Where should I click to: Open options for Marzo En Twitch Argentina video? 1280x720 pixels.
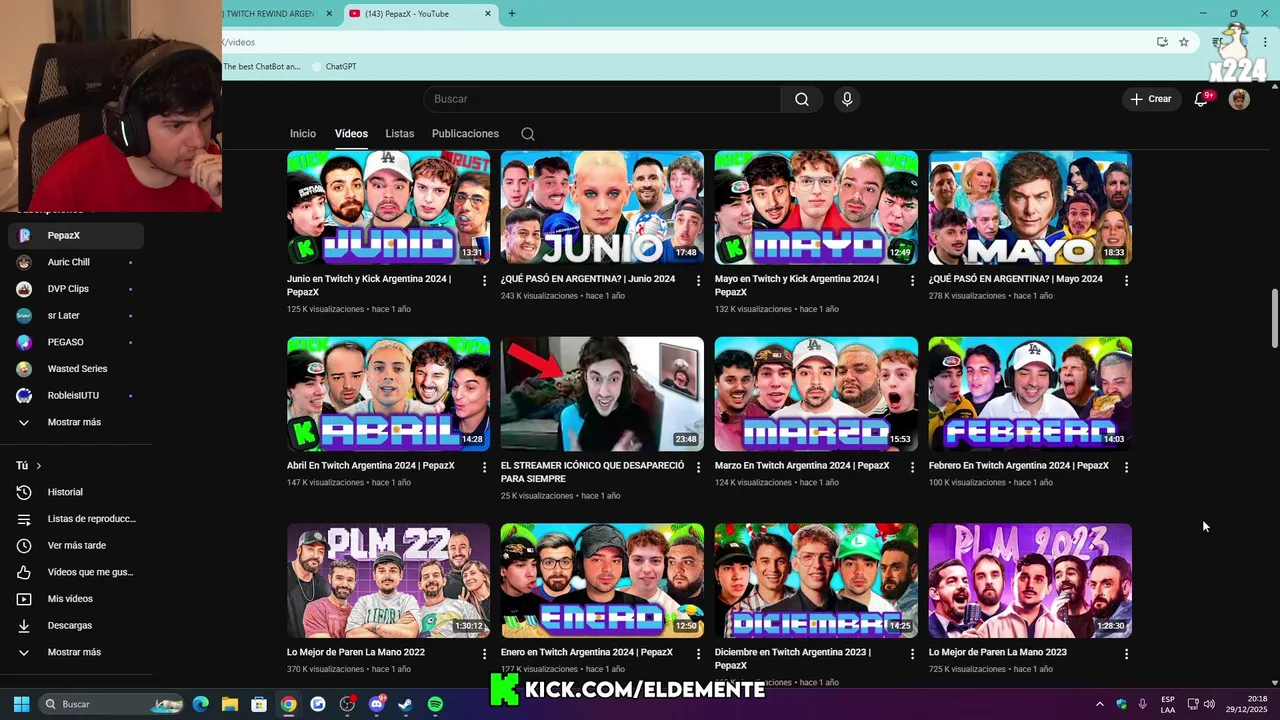(912, 467)
